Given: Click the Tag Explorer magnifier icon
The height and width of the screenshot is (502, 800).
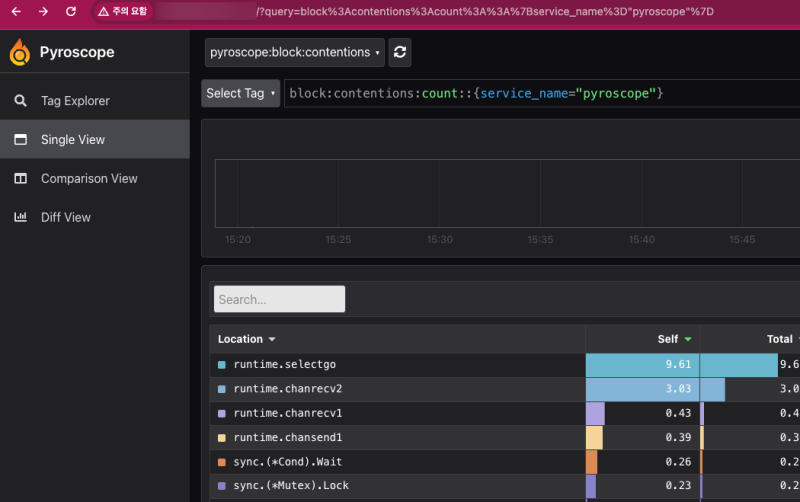Looking at the screenshot, I should [20, 101].
